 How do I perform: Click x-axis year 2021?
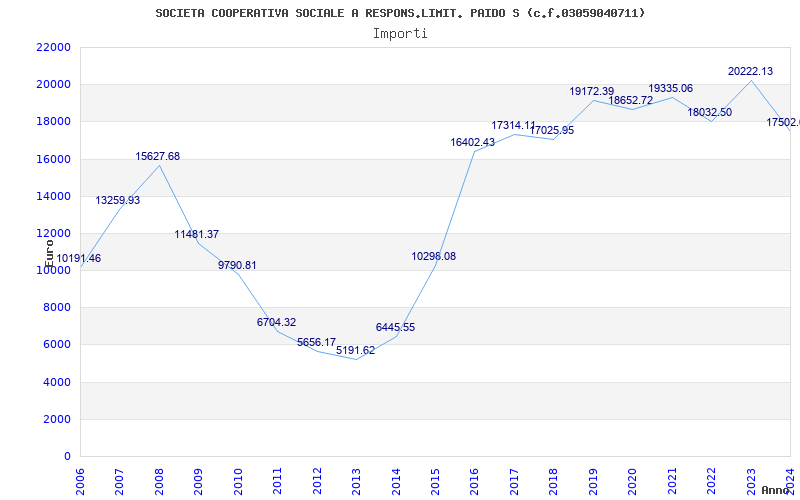(x=672, y=482)
